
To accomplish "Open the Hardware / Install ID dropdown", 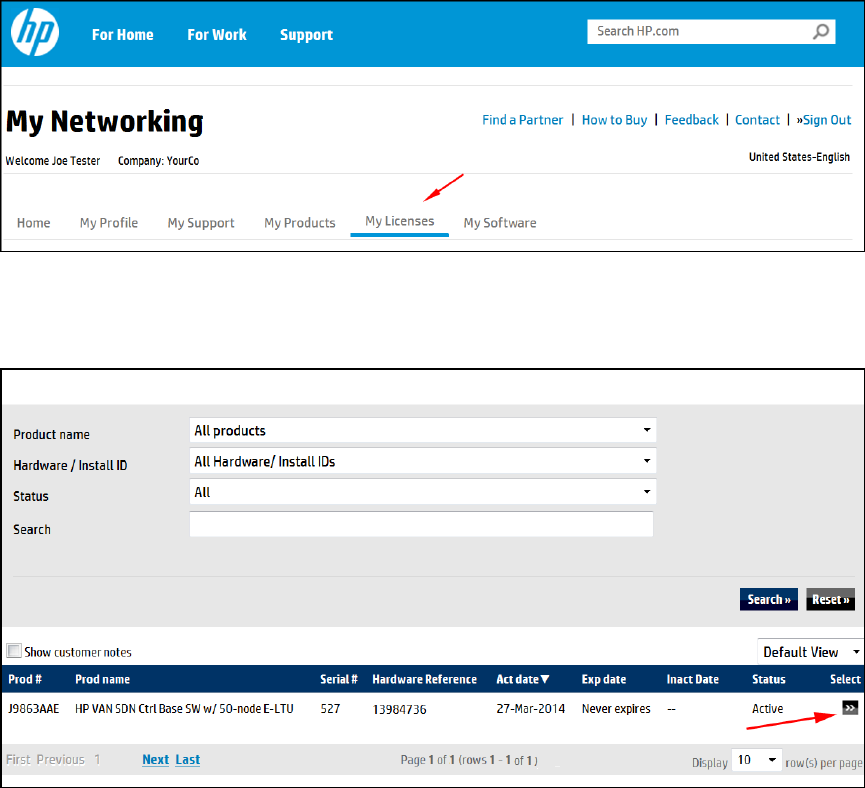I will [423, 461].
